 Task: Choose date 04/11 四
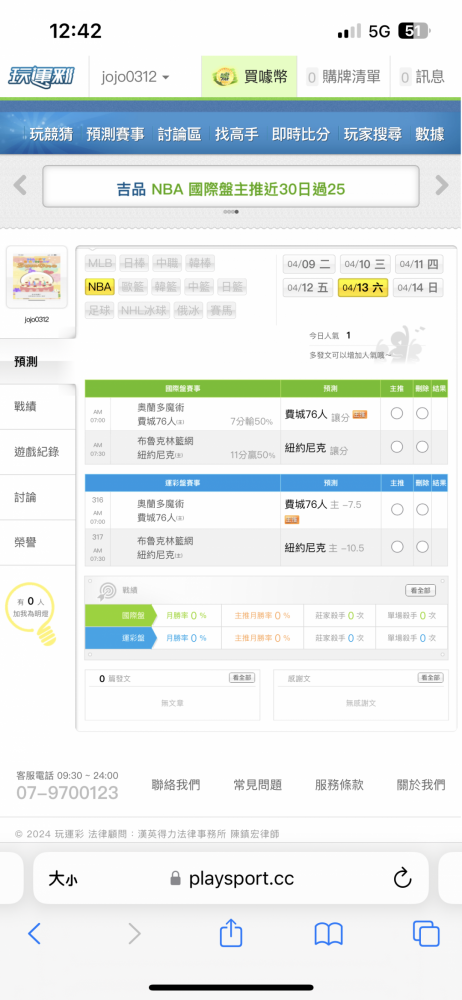(418, 264)
